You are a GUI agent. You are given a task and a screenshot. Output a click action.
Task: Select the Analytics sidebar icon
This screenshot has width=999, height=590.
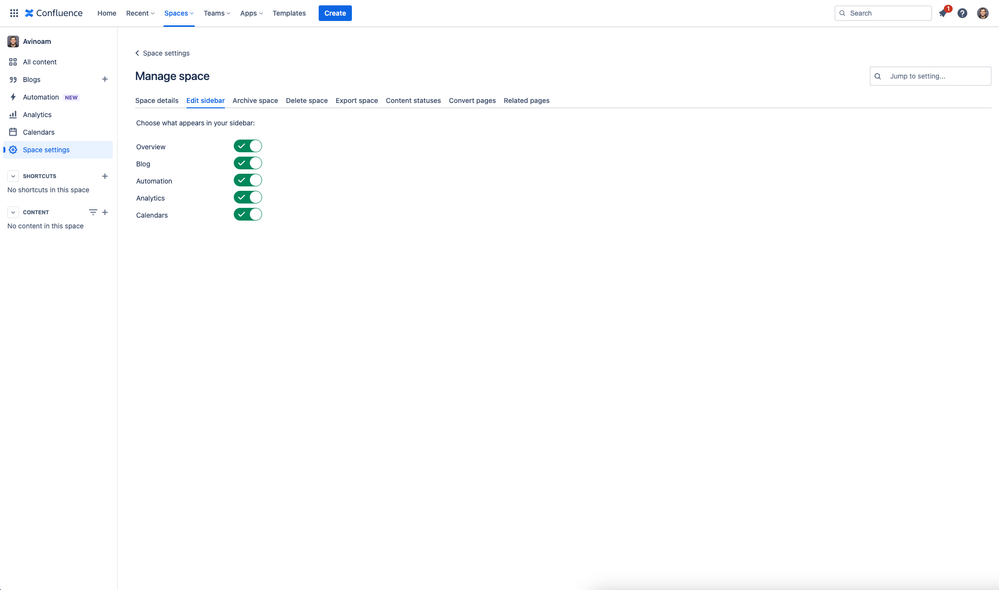[12, 113]
